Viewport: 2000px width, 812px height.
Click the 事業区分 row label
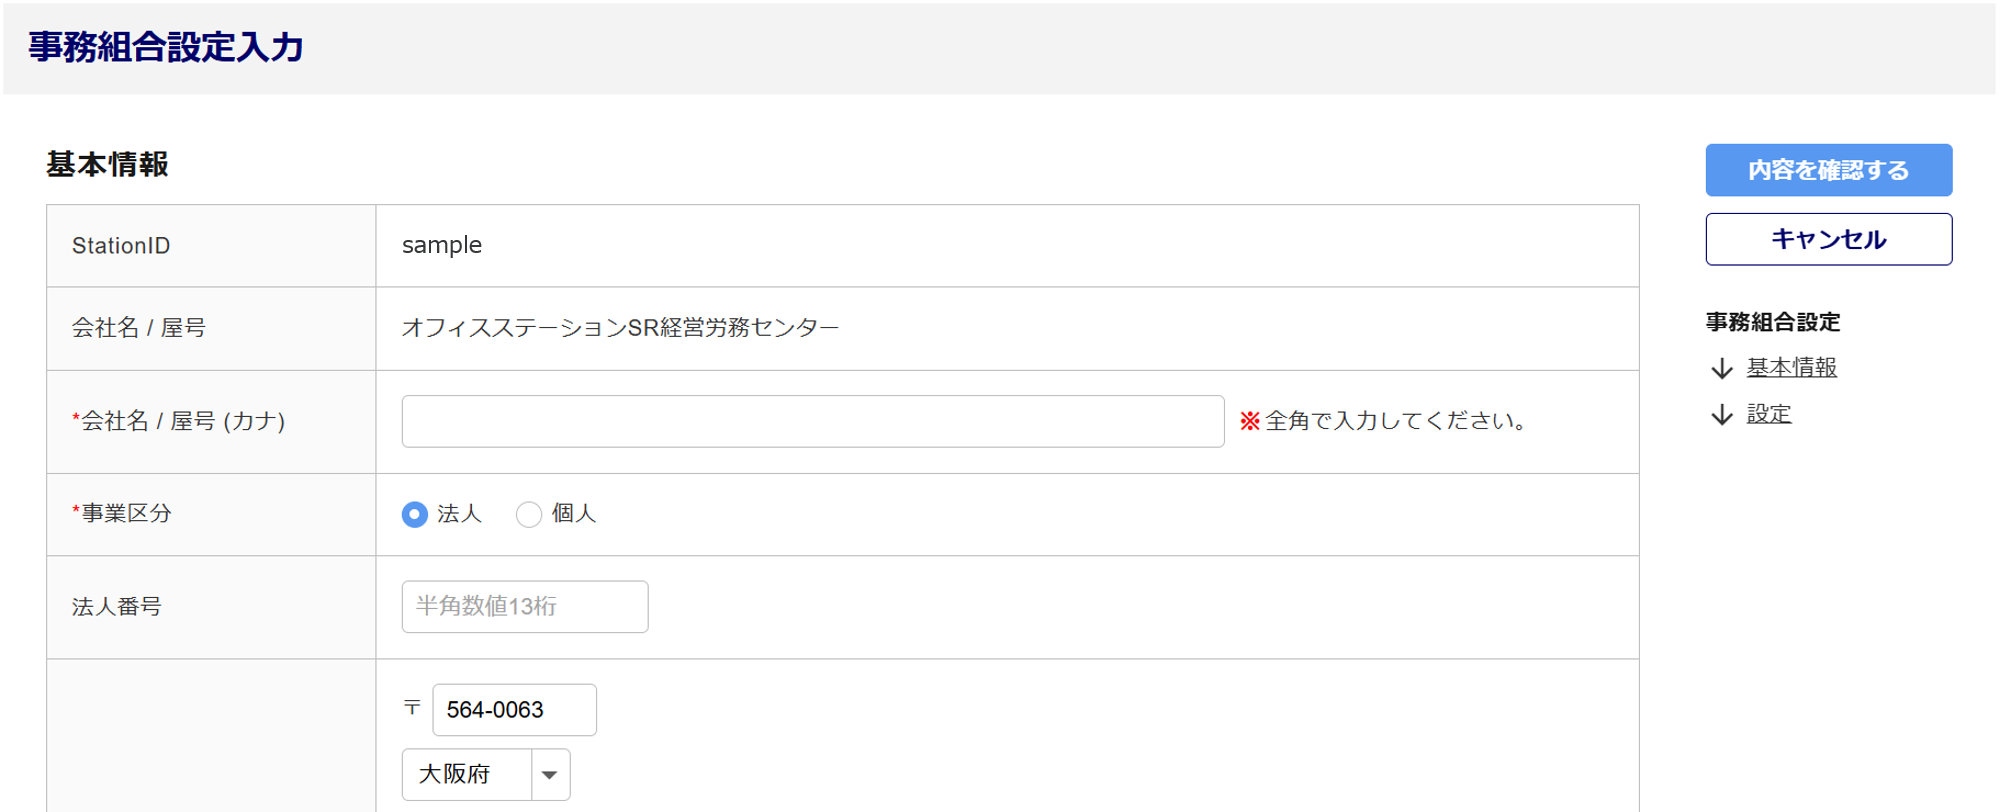[126, 514]
